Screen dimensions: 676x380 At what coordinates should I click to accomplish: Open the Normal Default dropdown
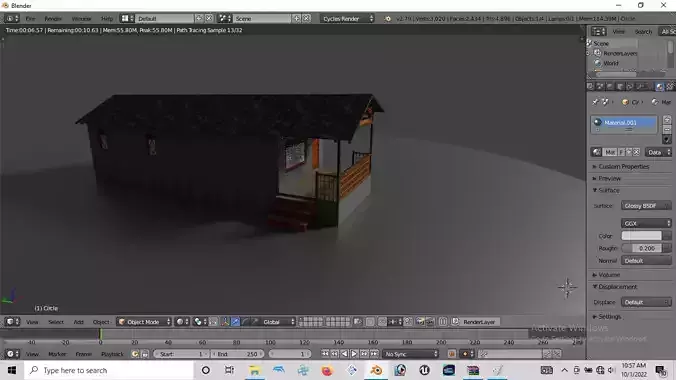pyautogui.click(x=646, y=261)
